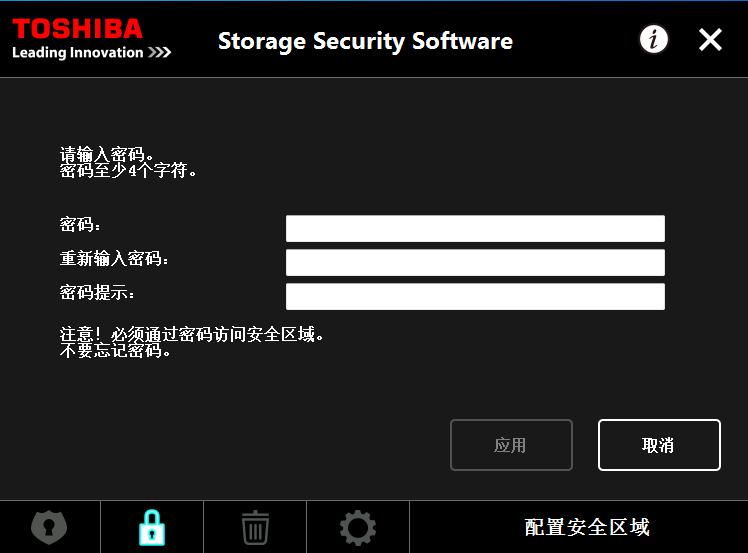Click the Toshiba Leading Innovation logo

91,39
